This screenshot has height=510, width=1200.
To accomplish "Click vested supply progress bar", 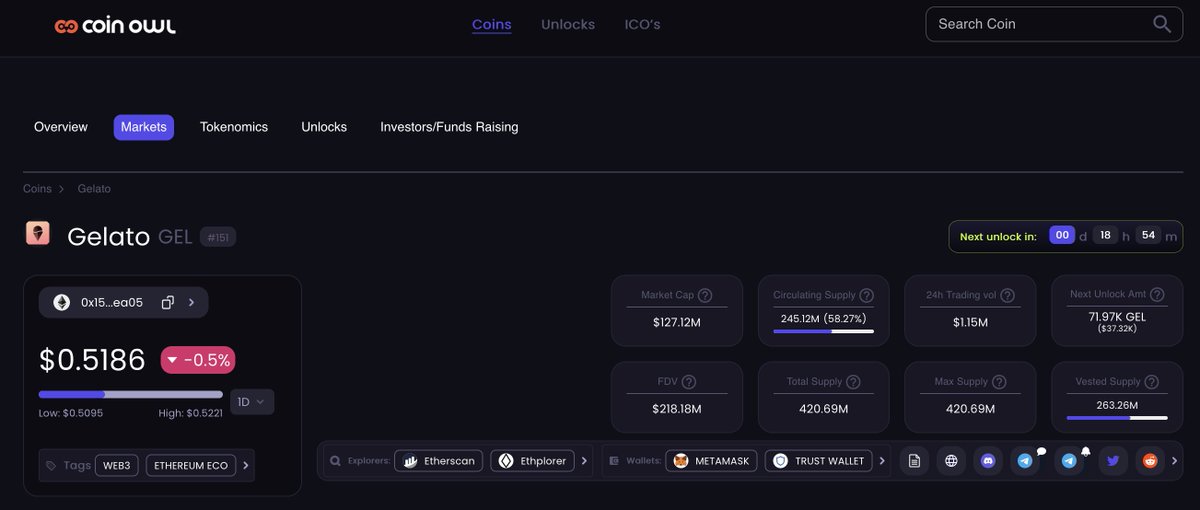I will click(1117, 418).
